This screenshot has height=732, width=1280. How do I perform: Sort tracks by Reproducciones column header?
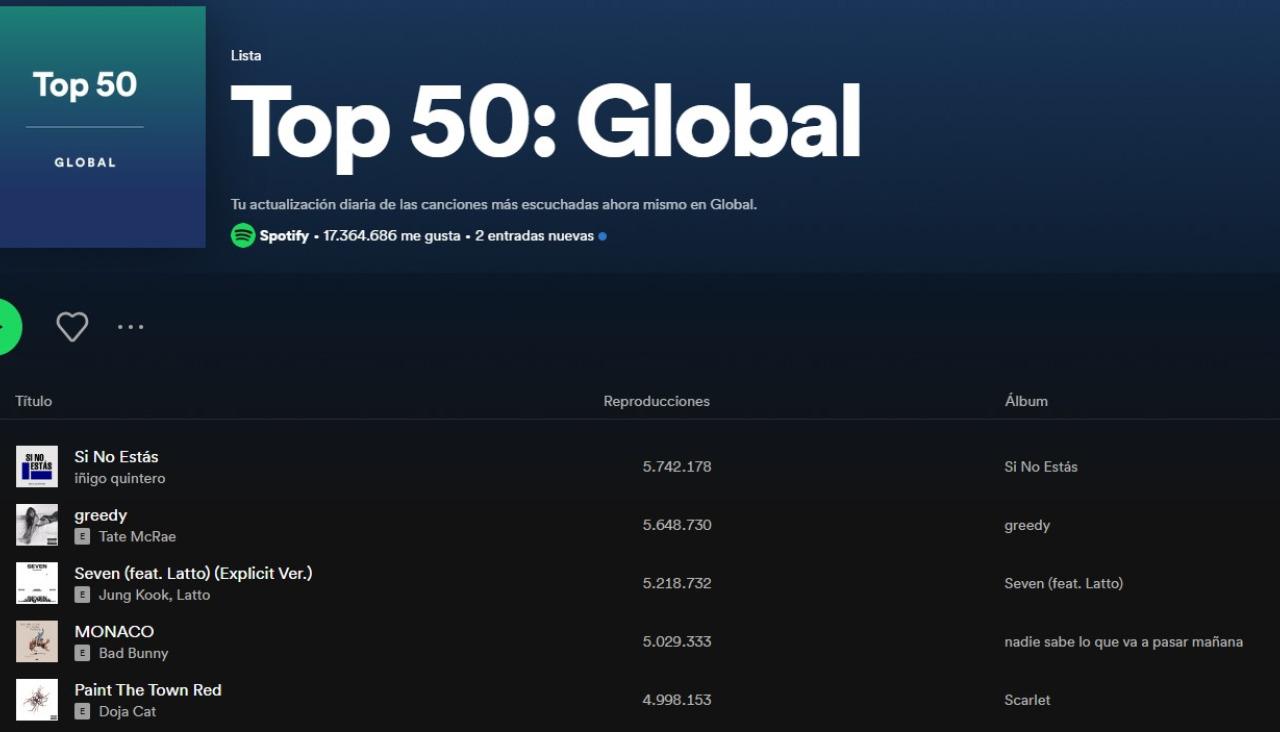[656, 400]
